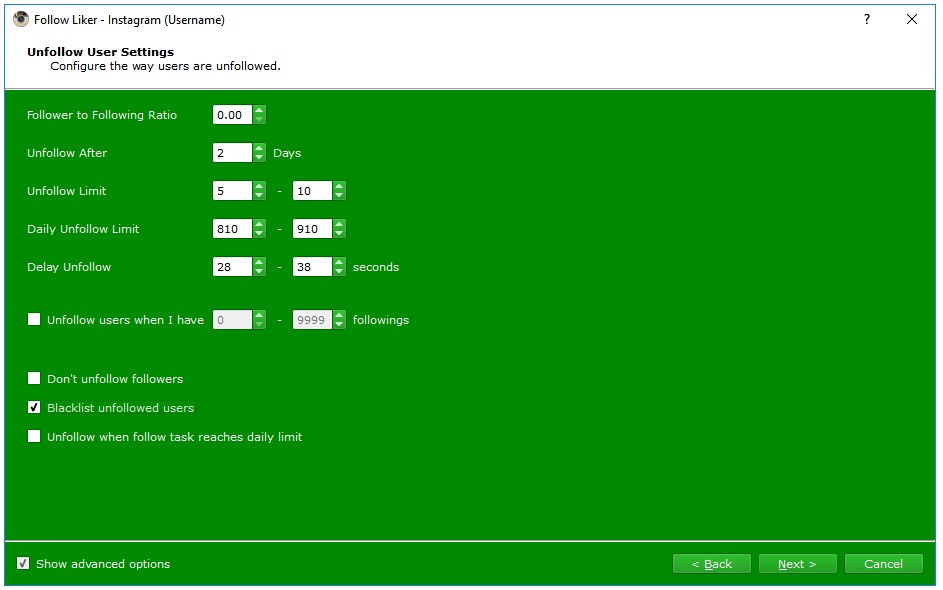
Task: Click the Daily Unfollow Limit label
Action: point(83,229)
